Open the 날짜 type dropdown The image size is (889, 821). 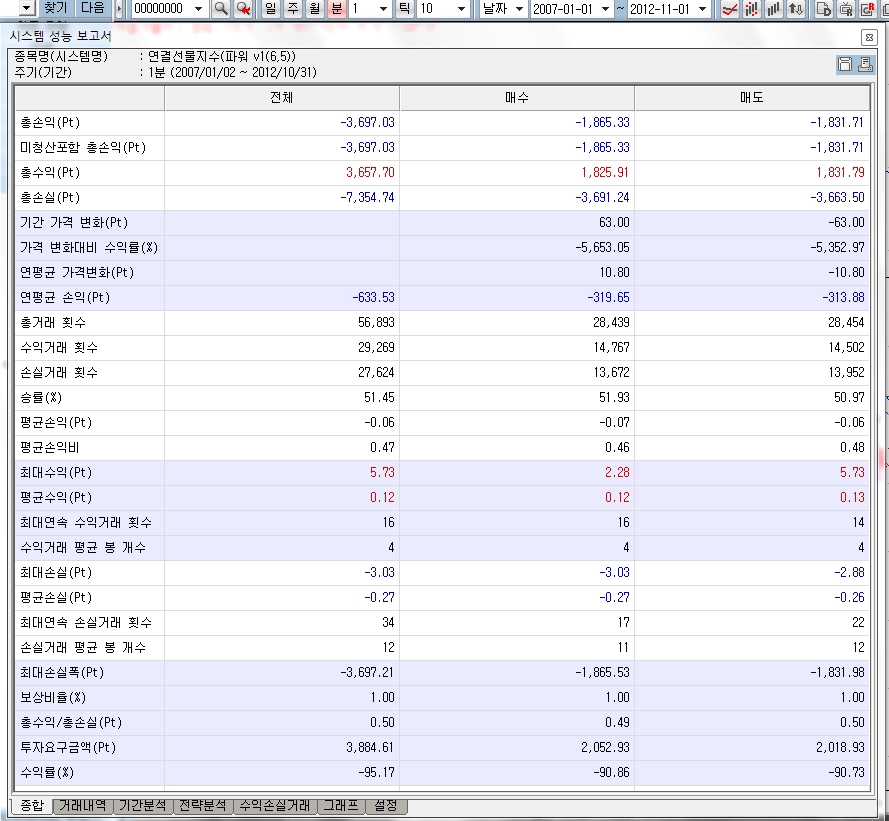coord(519,9)
